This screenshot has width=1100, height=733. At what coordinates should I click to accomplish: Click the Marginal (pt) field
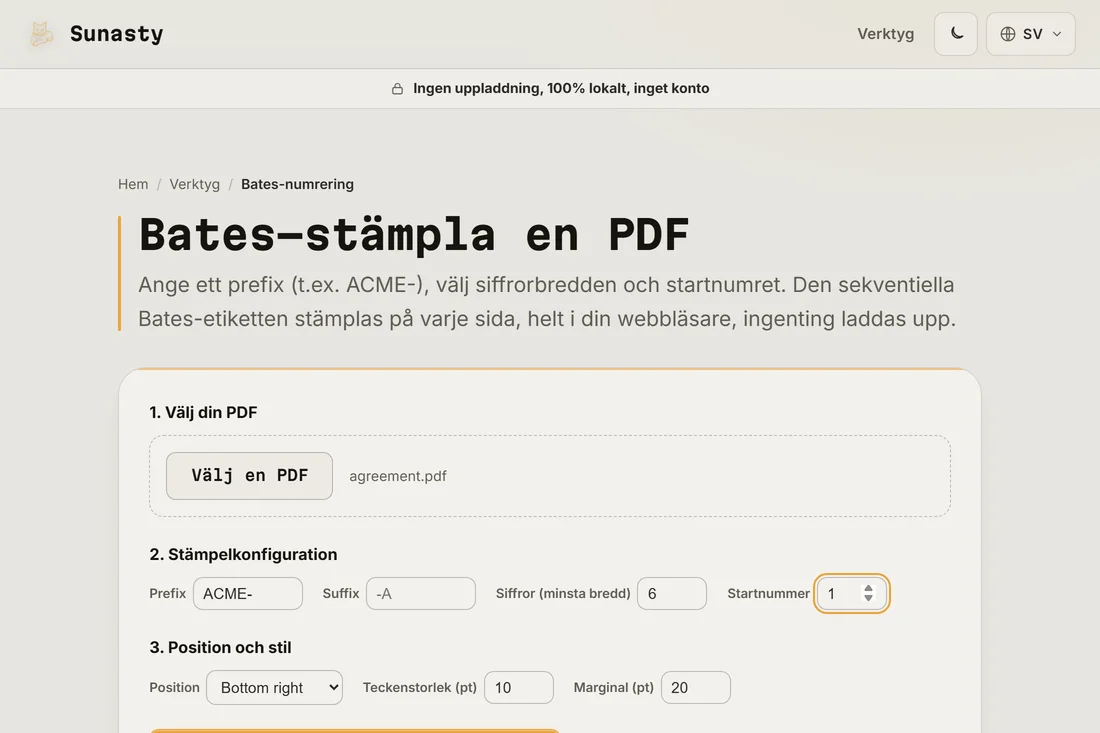(x=695, y=687)
